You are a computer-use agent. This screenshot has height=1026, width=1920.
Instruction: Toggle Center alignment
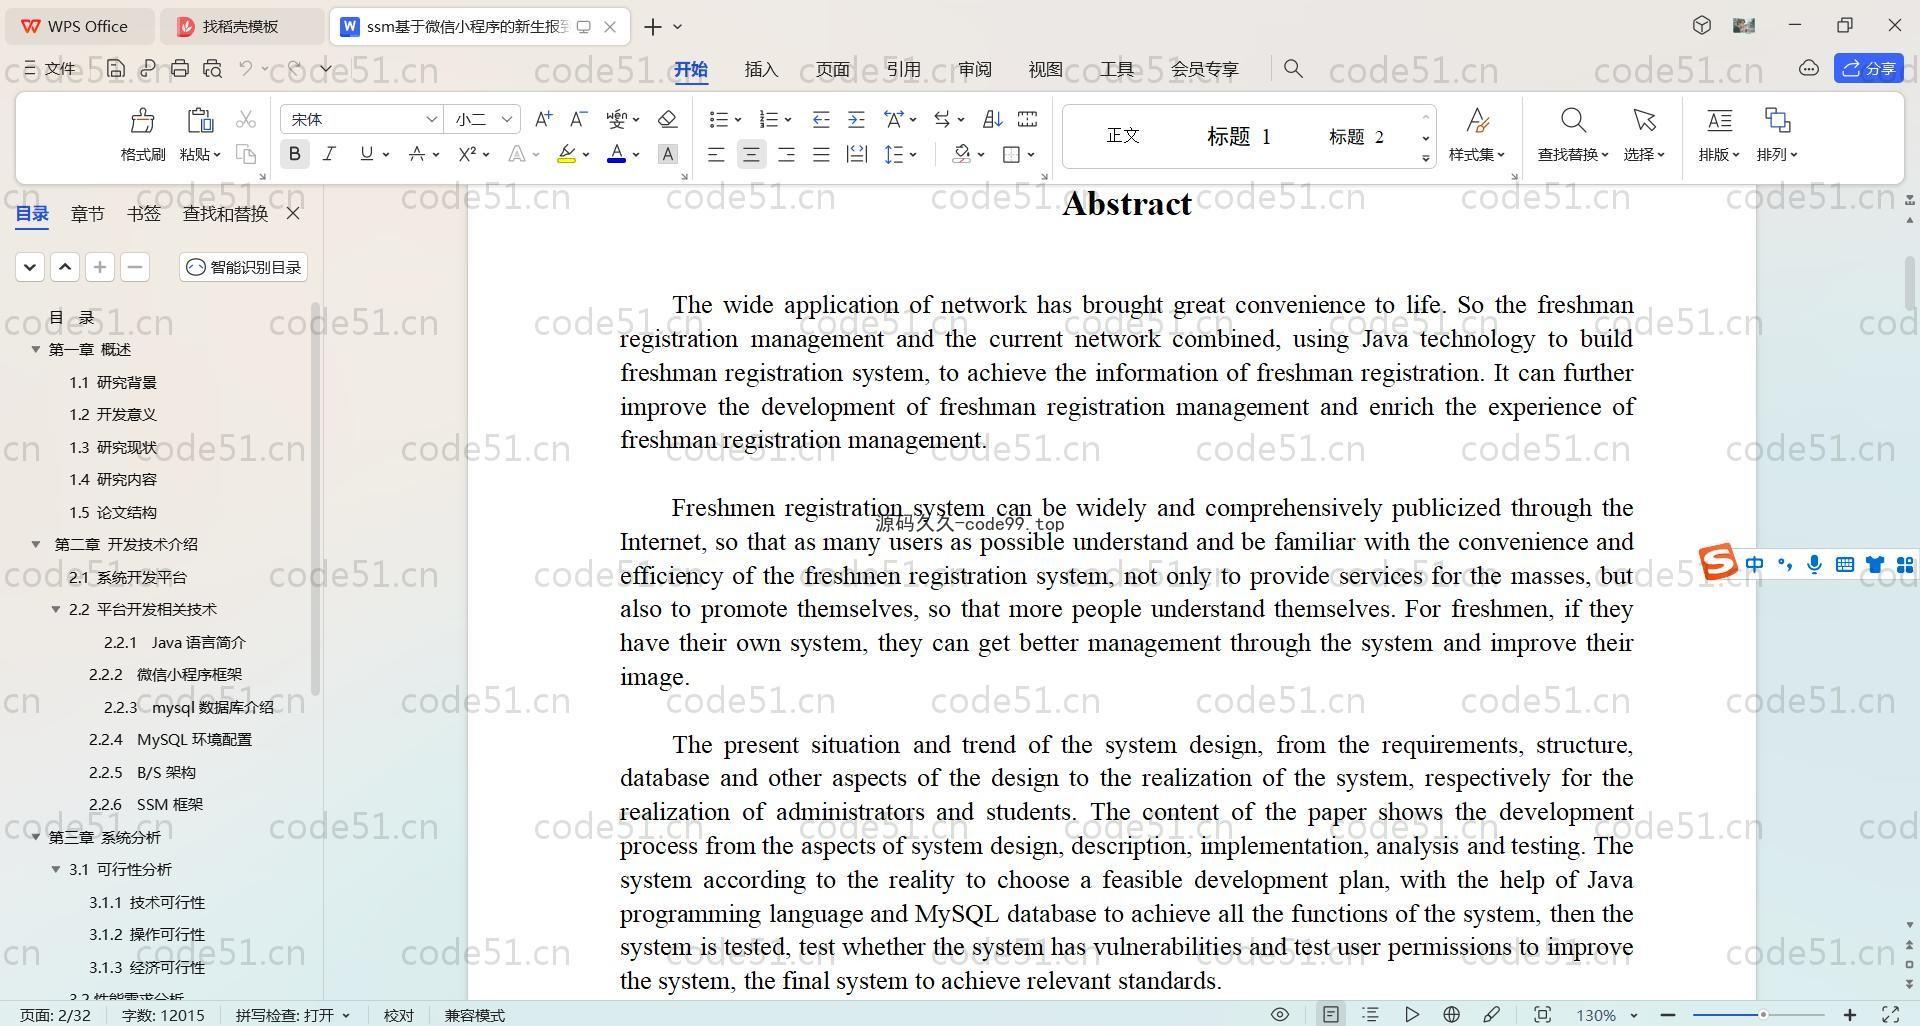pos(751,154)
